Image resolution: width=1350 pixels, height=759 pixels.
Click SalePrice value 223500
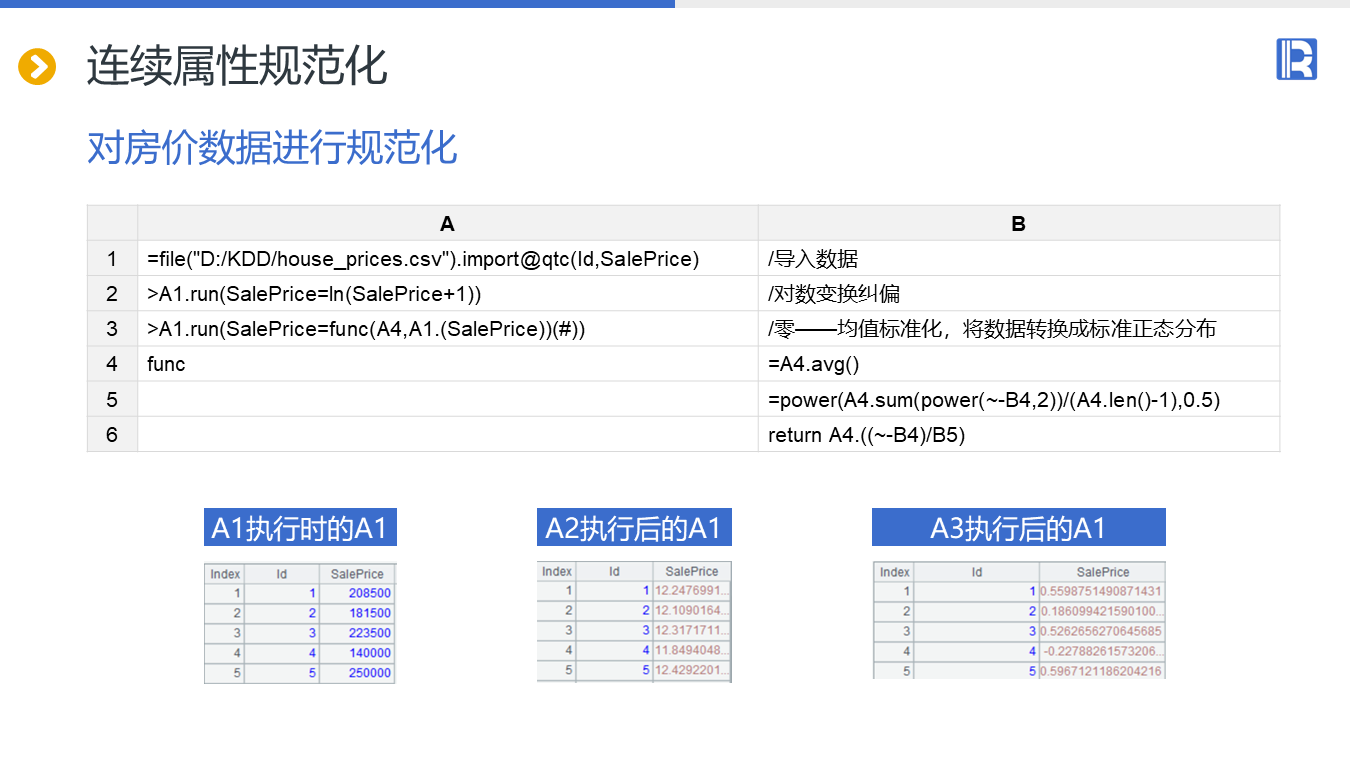pyautogui.click(x=357, y=633)
